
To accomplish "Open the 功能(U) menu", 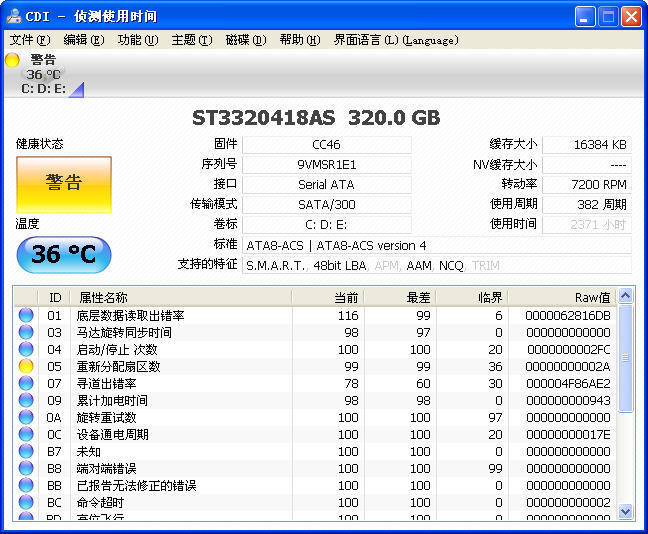I will click(x=137, y=40).
